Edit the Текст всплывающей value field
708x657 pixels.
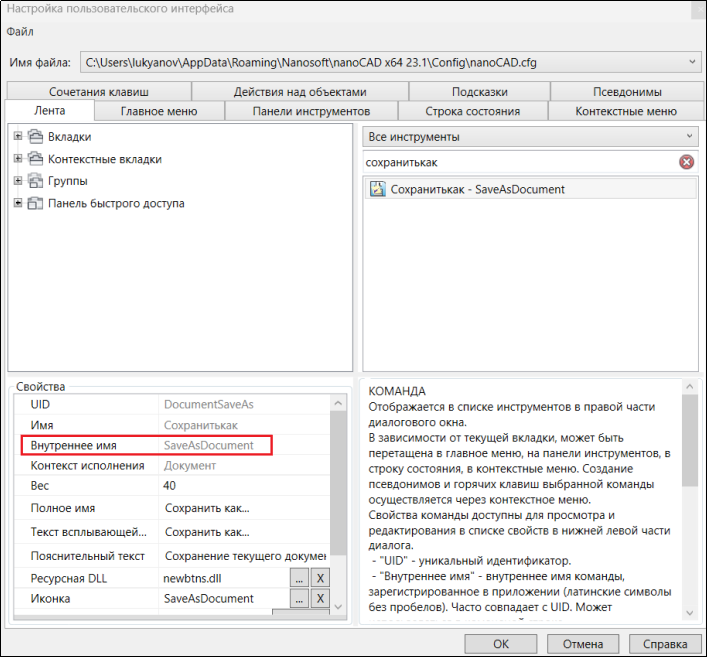point(244,532)
